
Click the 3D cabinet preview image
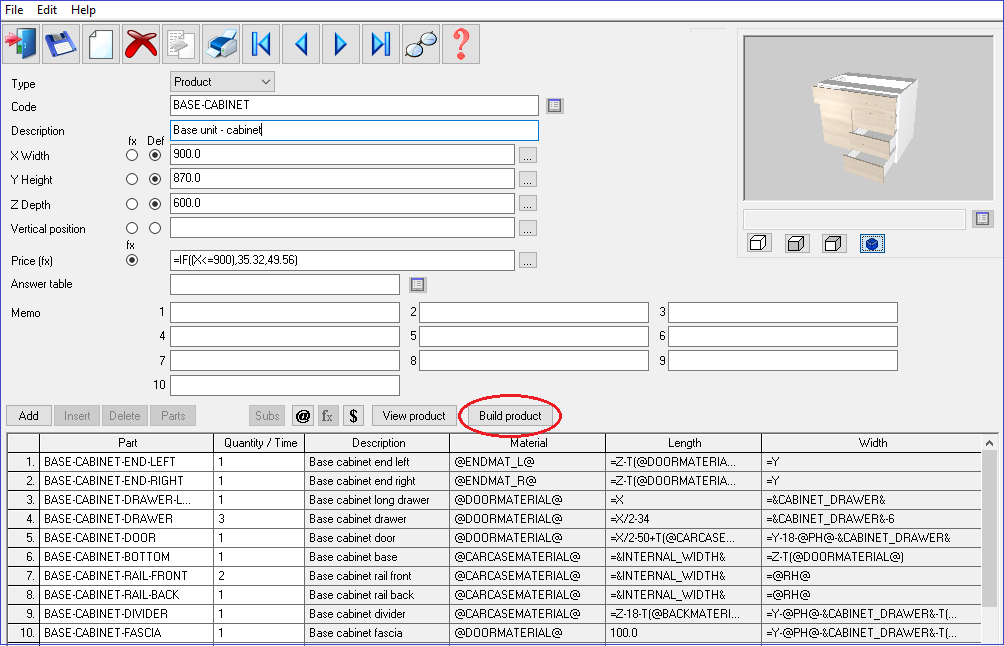click(868, 118)
